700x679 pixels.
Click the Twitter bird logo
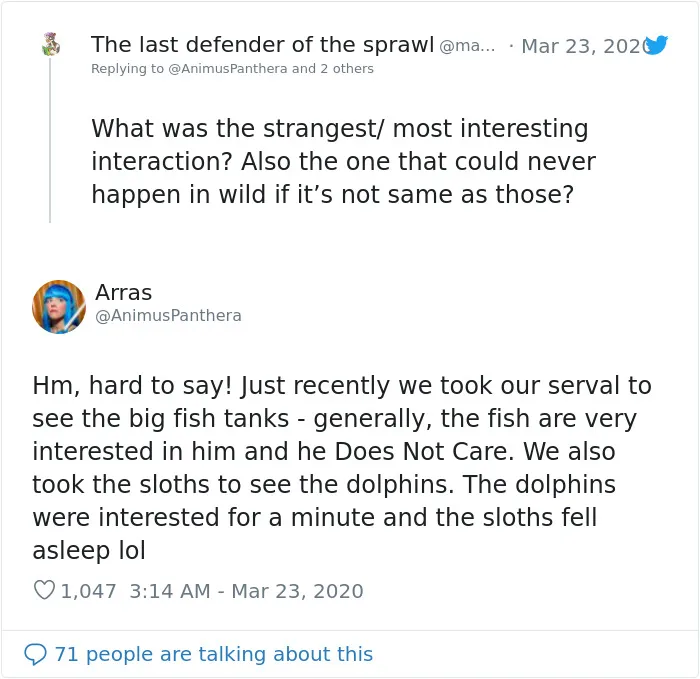[x=656, y=45]
